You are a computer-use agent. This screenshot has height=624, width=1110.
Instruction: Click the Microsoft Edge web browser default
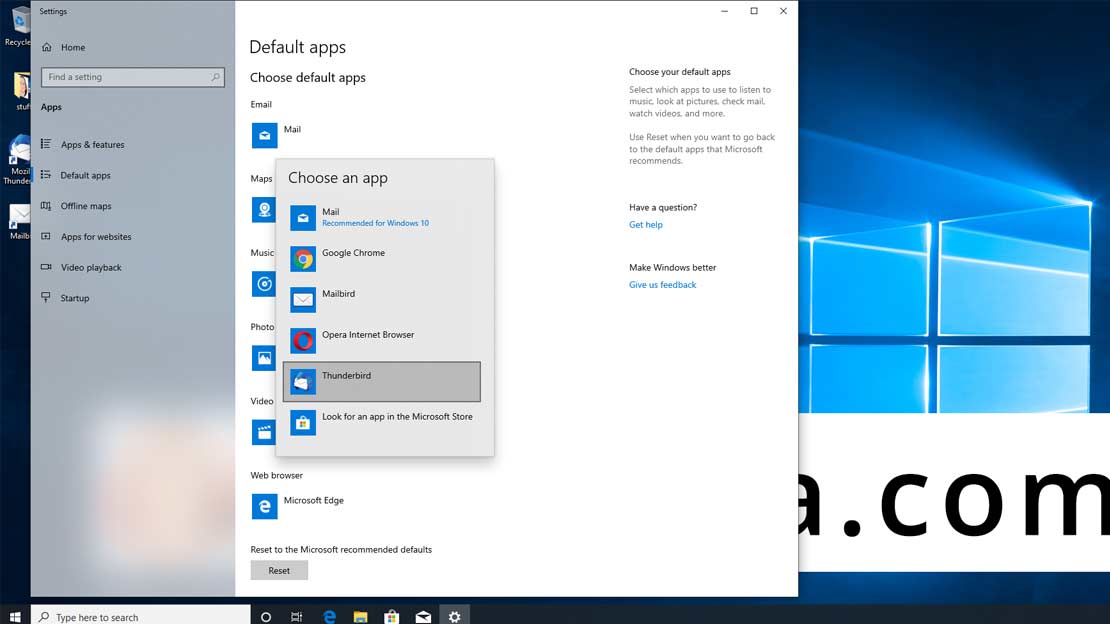(x=298, y=506)
